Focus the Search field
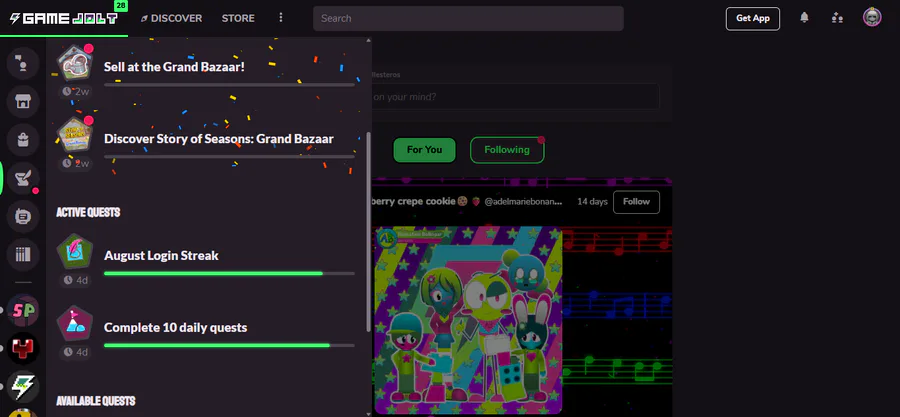Screen dimensions: 900x417 click(468, 18)
